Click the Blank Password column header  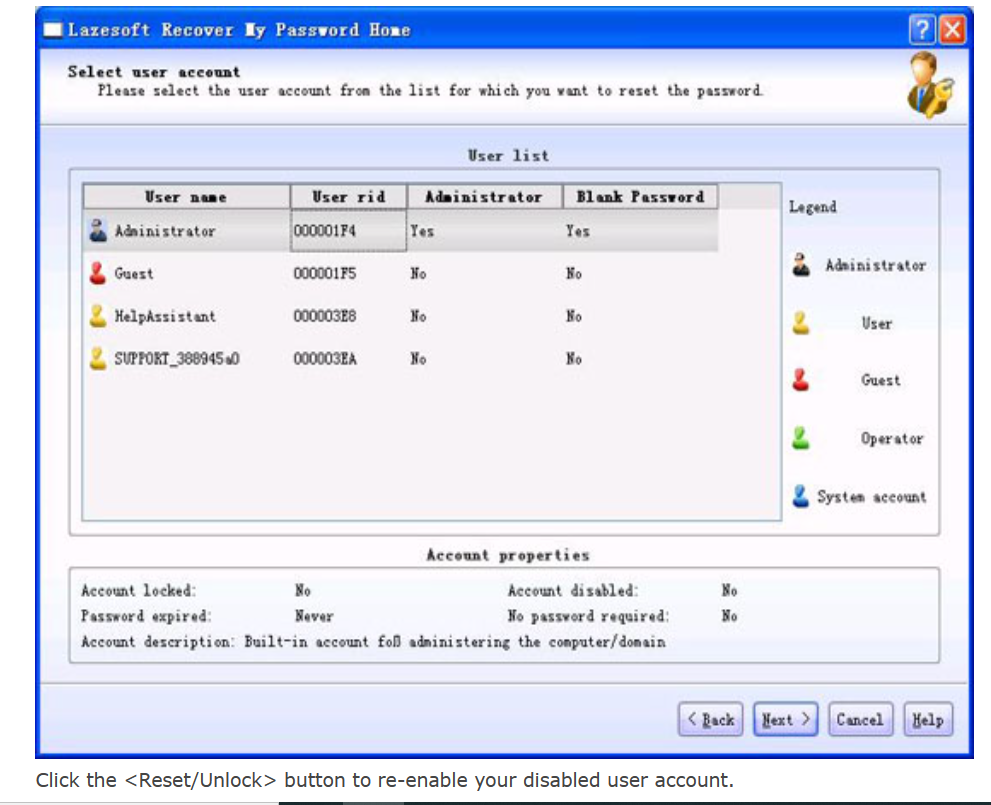[x=640, y=197]
